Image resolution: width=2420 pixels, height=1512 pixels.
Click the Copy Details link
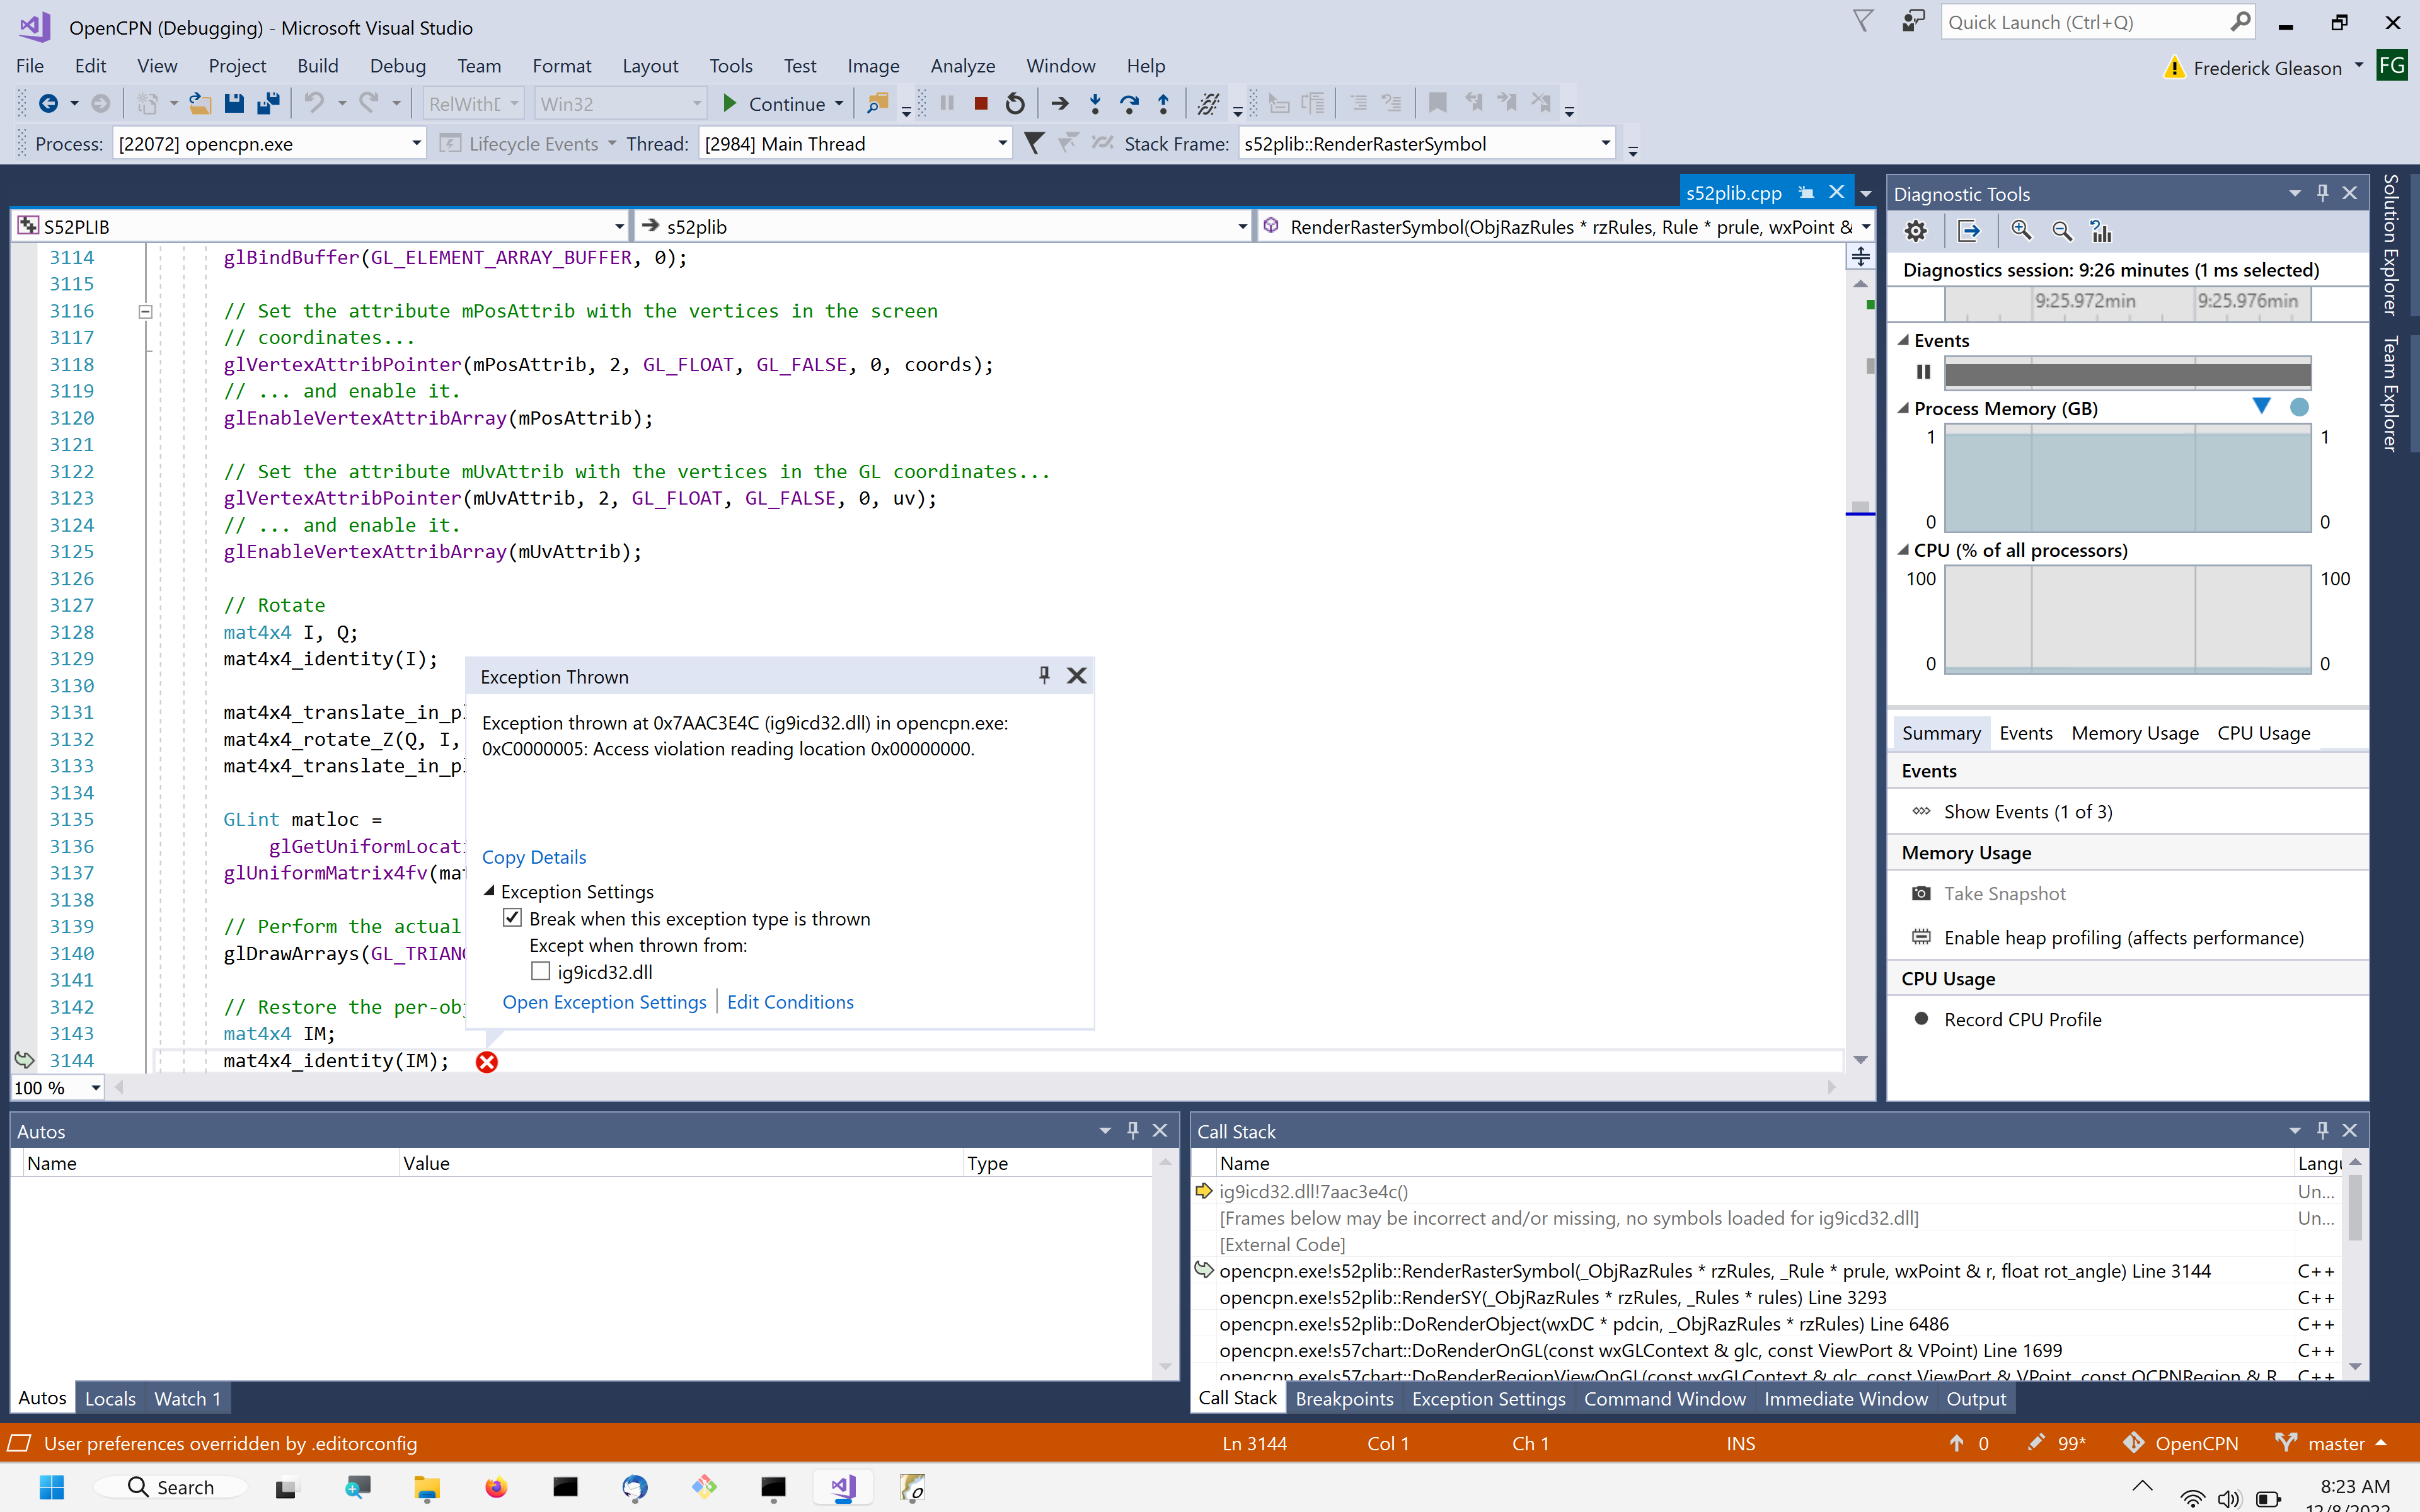tap(534, 857)
